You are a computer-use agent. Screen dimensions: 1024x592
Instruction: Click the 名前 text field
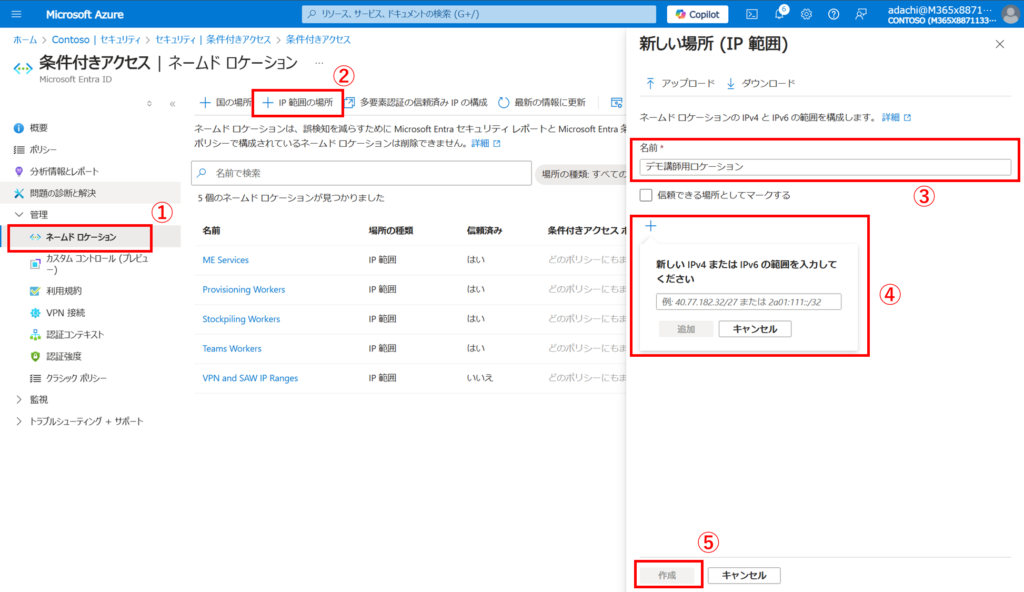825,167
